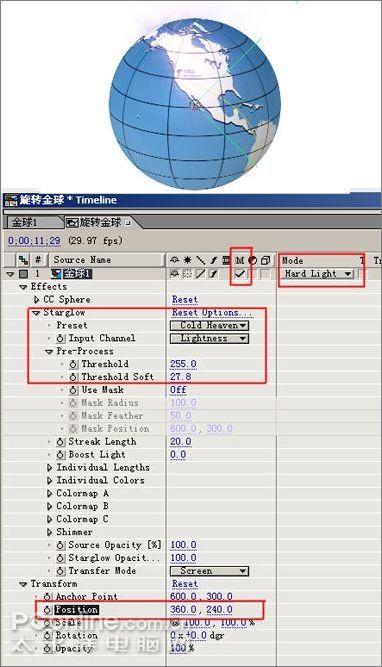
Task: Click the Transform Reset link
Action: coord(185,584)
